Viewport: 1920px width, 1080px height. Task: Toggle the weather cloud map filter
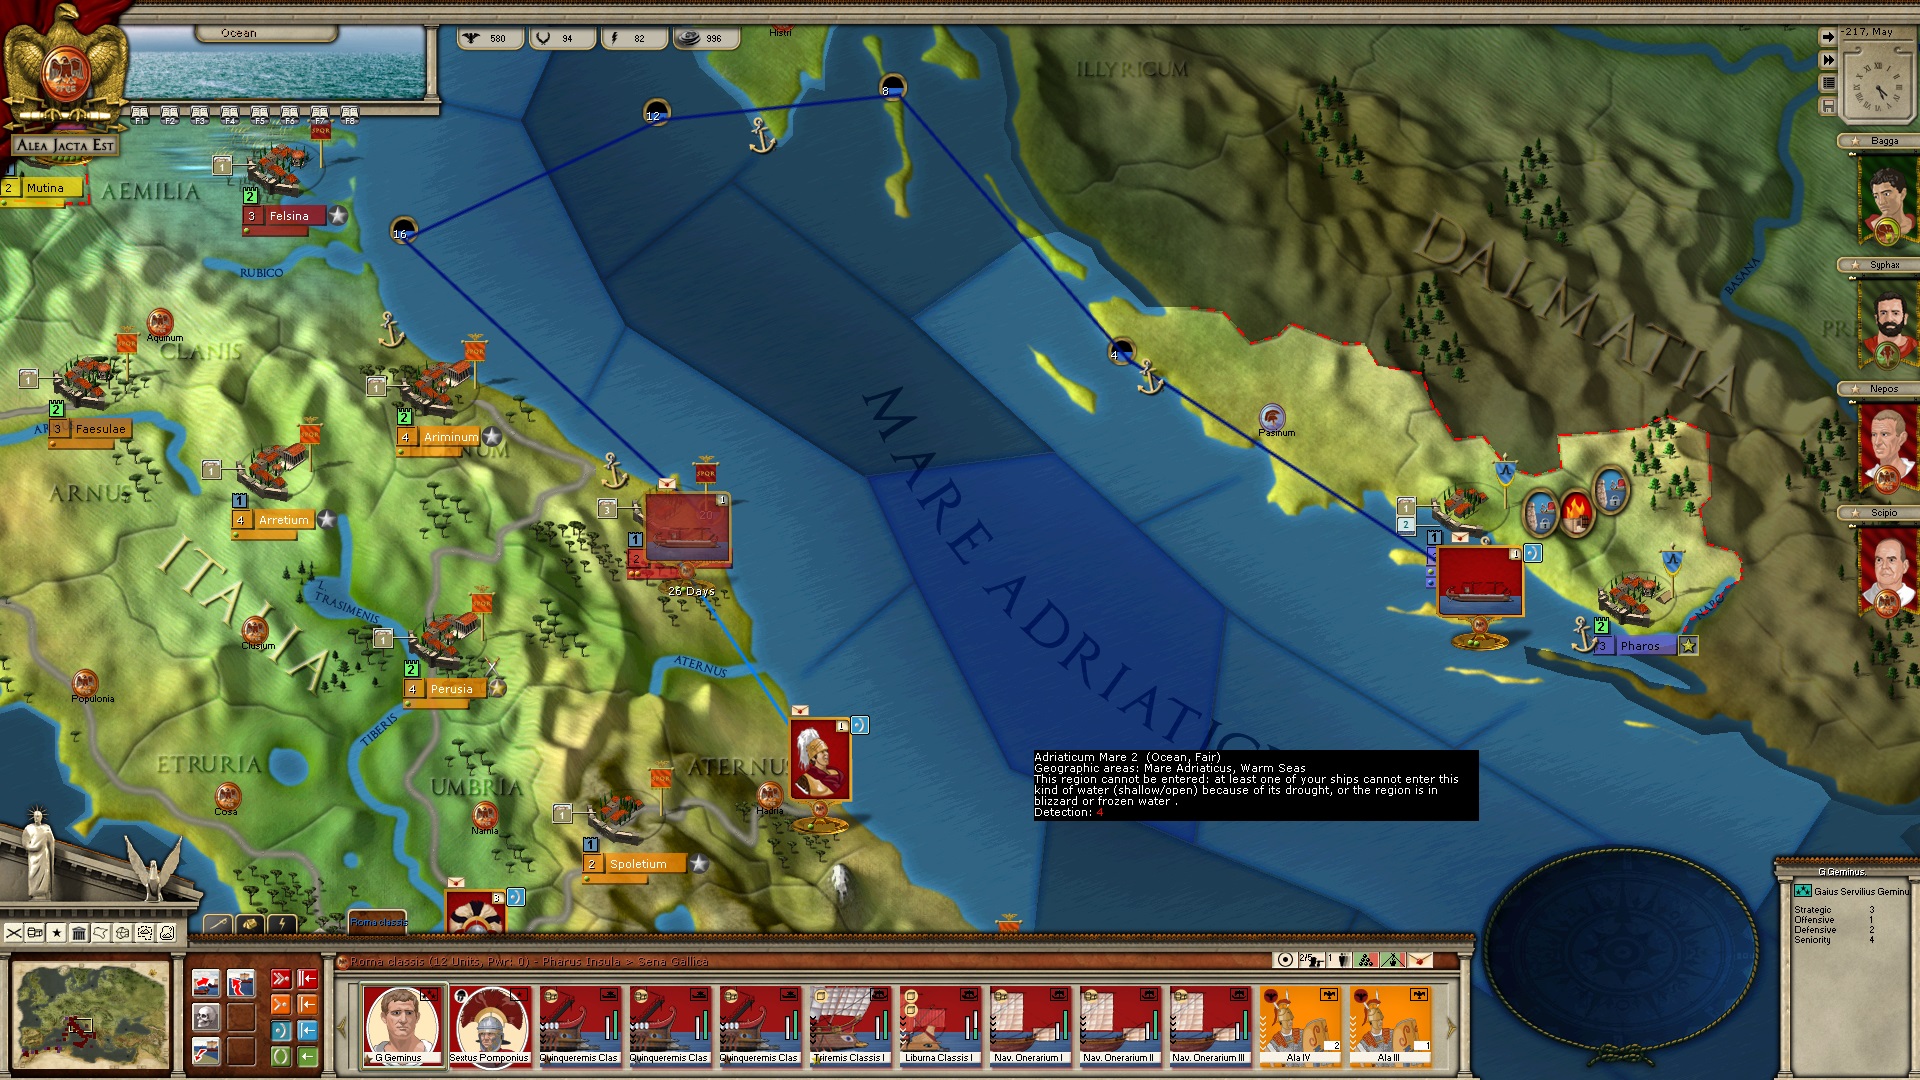pyautogui.click(x=145, y=933)
